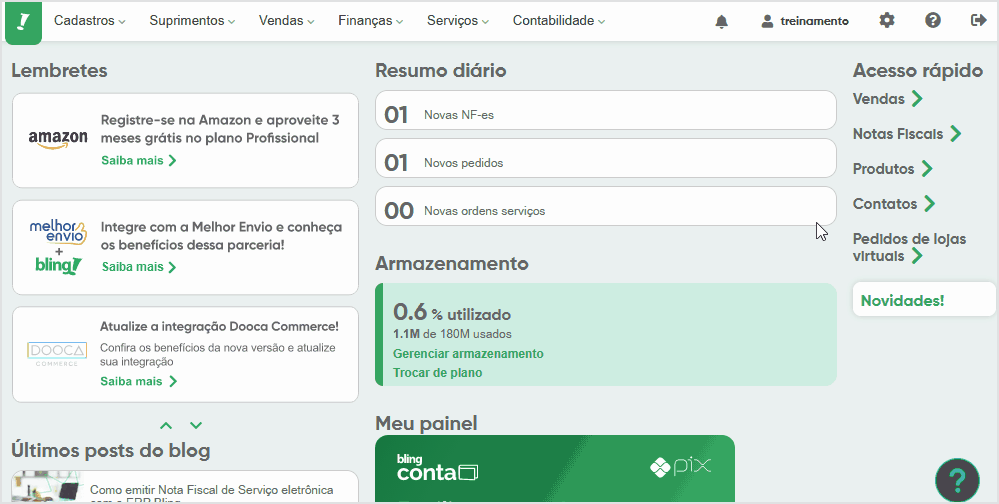Expand the Cadastros menu

89,20
